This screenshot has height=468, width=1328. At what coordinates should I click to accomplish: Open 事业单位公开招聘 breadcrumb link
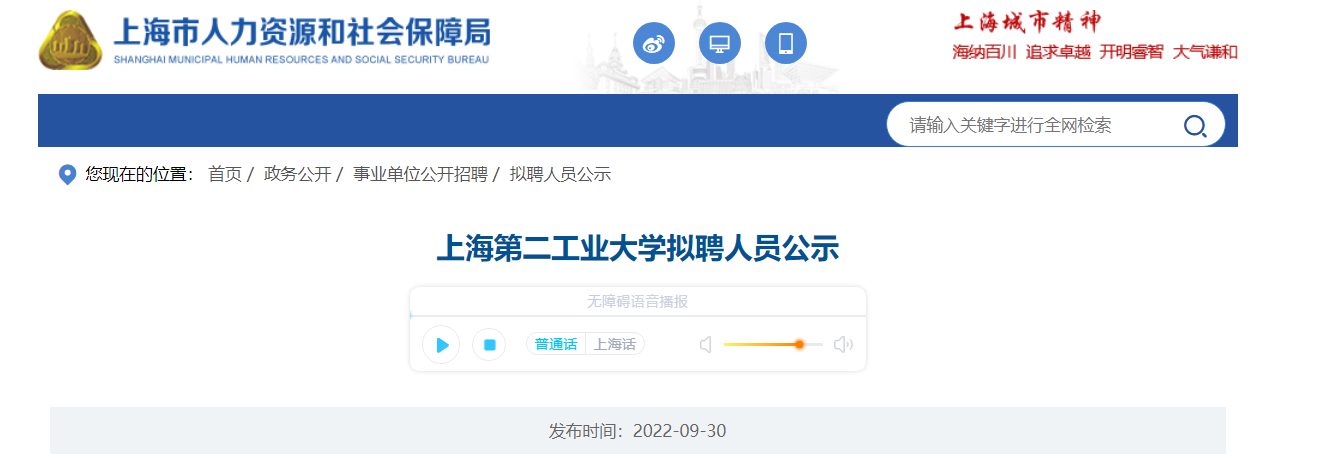(x=421, y=174)
